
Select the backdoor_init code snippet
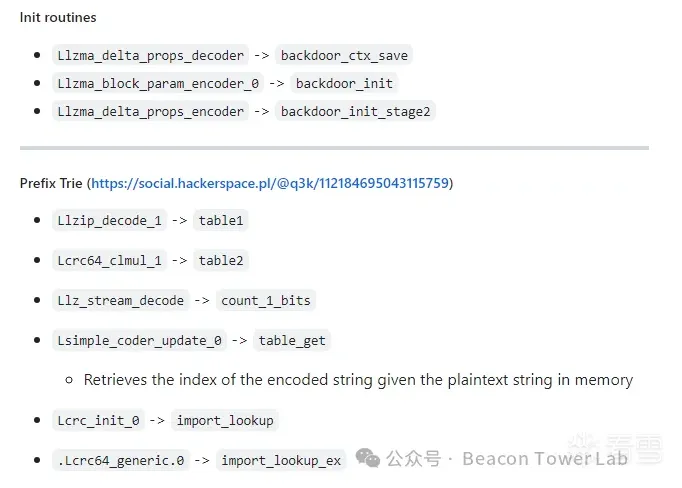(x=345, y=83)
